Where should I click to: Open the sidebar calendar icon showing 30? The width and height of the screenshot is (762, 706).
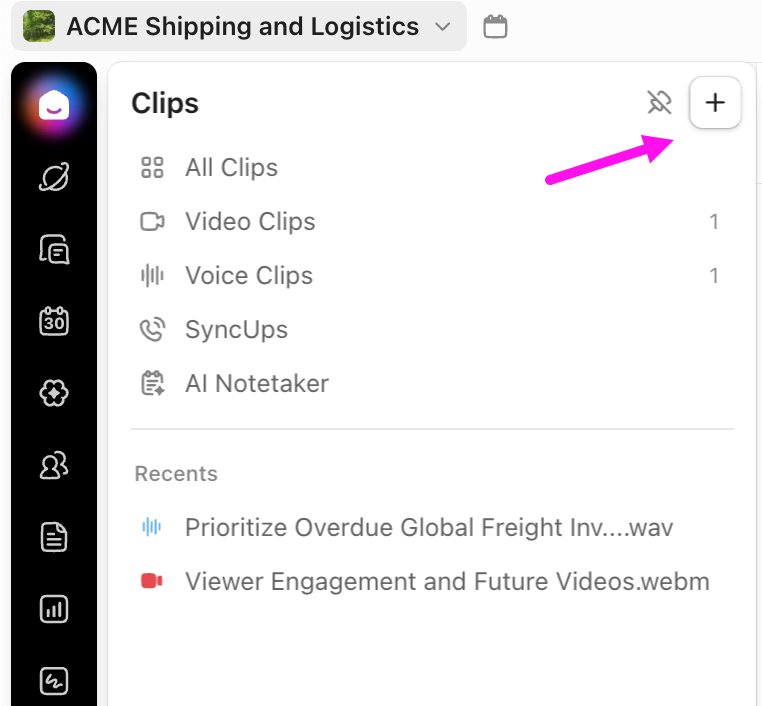54,321
